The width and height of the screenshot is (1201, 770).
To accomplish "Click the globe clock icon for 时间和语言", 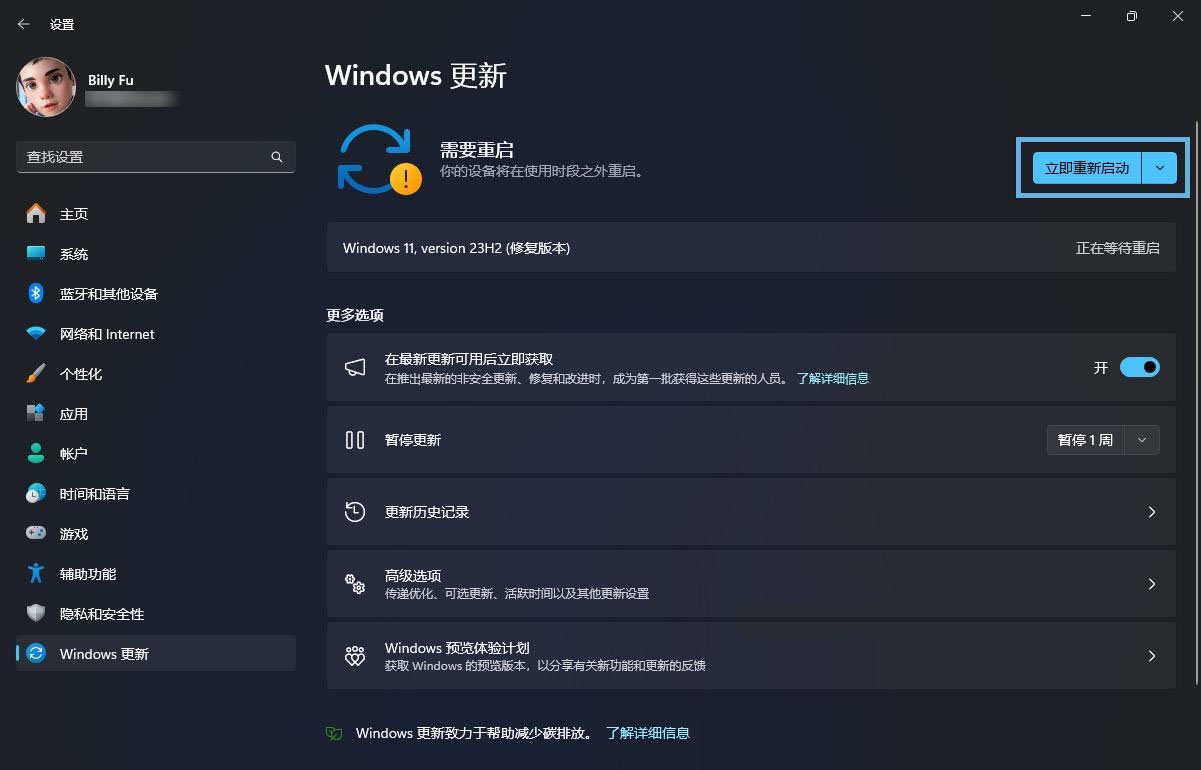I will 36,493.
